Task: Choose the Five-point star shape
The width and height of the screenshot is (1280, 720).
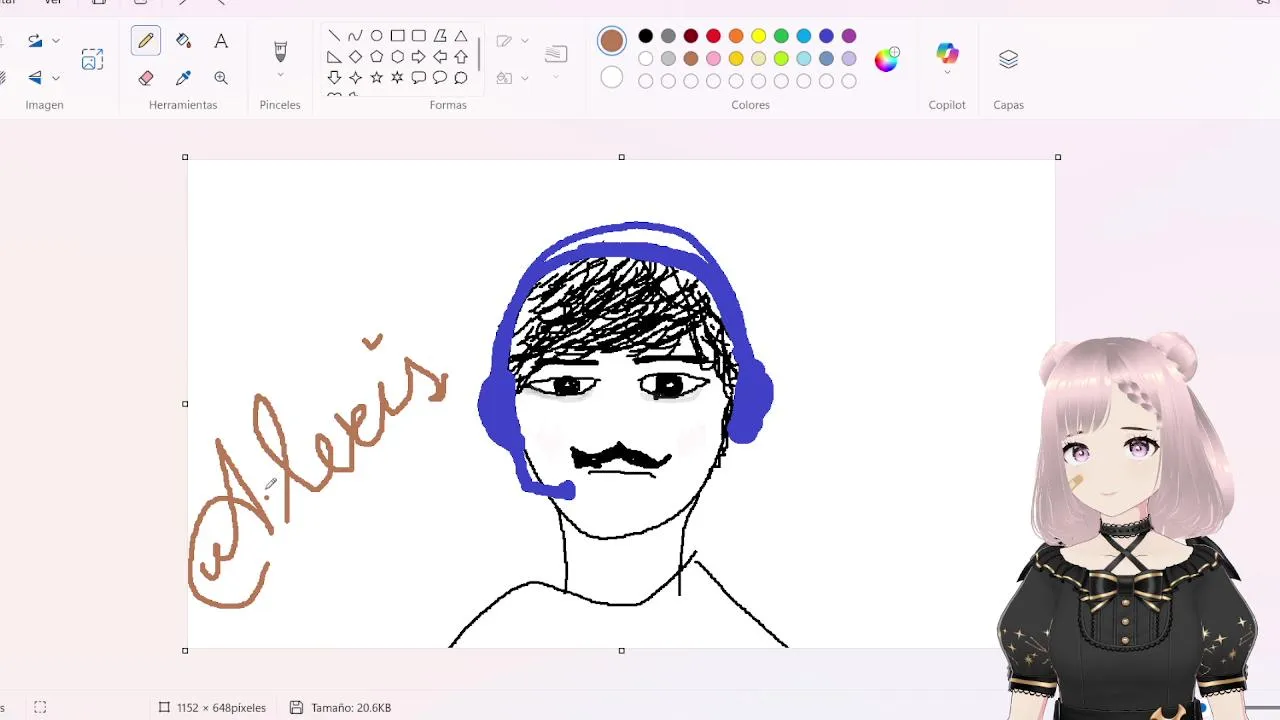Action: (376, 78)
